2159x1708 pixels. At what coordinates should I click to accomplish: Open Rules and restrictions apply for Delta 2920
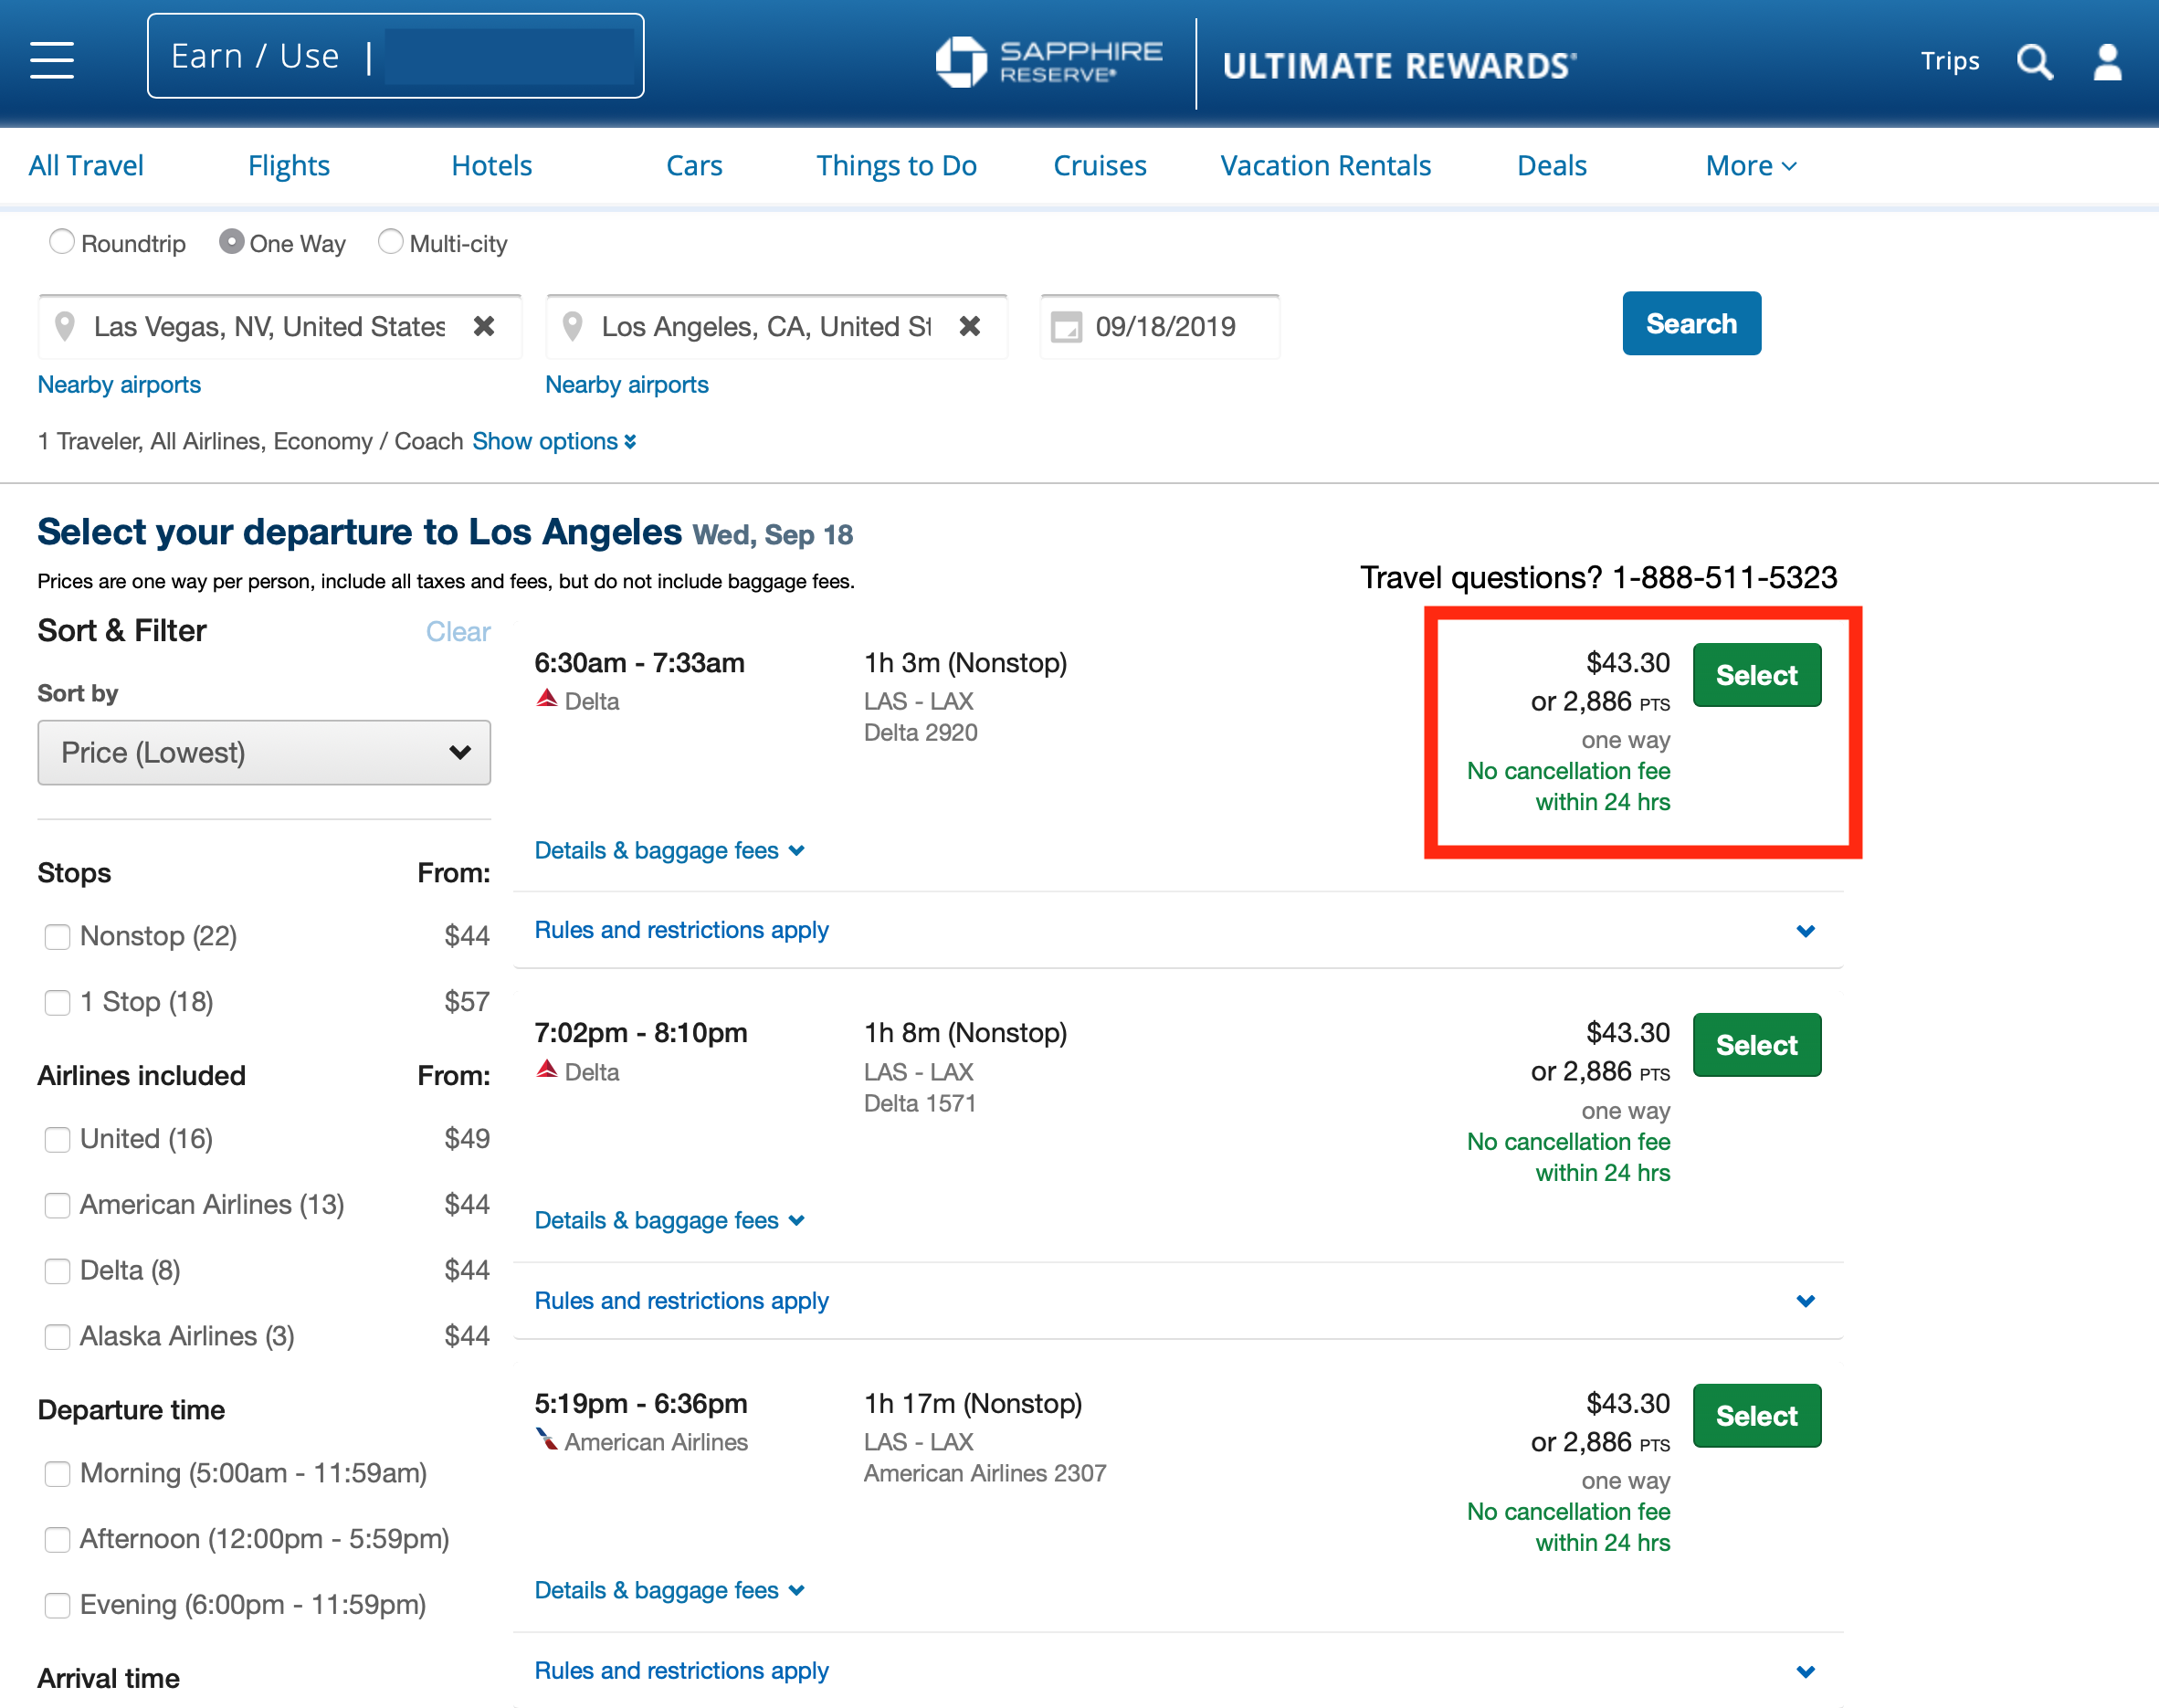pos(681,931)
